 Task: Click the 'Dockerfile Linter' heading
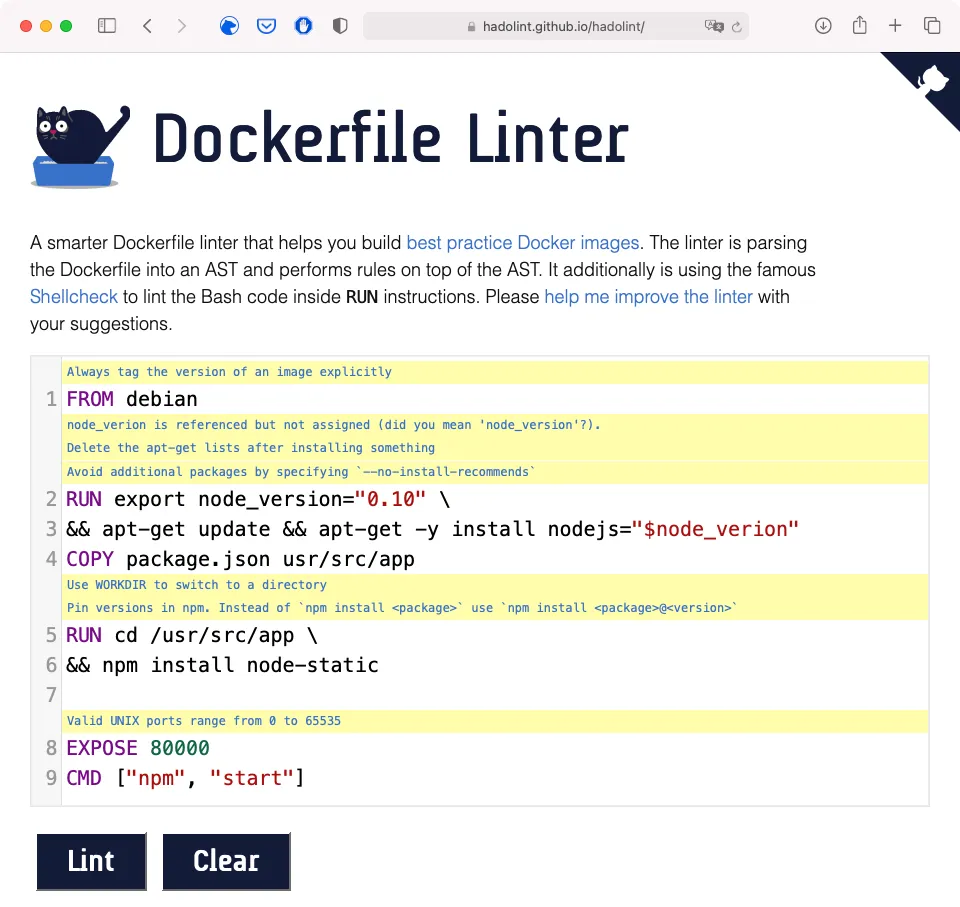click(x=391, y=138)
